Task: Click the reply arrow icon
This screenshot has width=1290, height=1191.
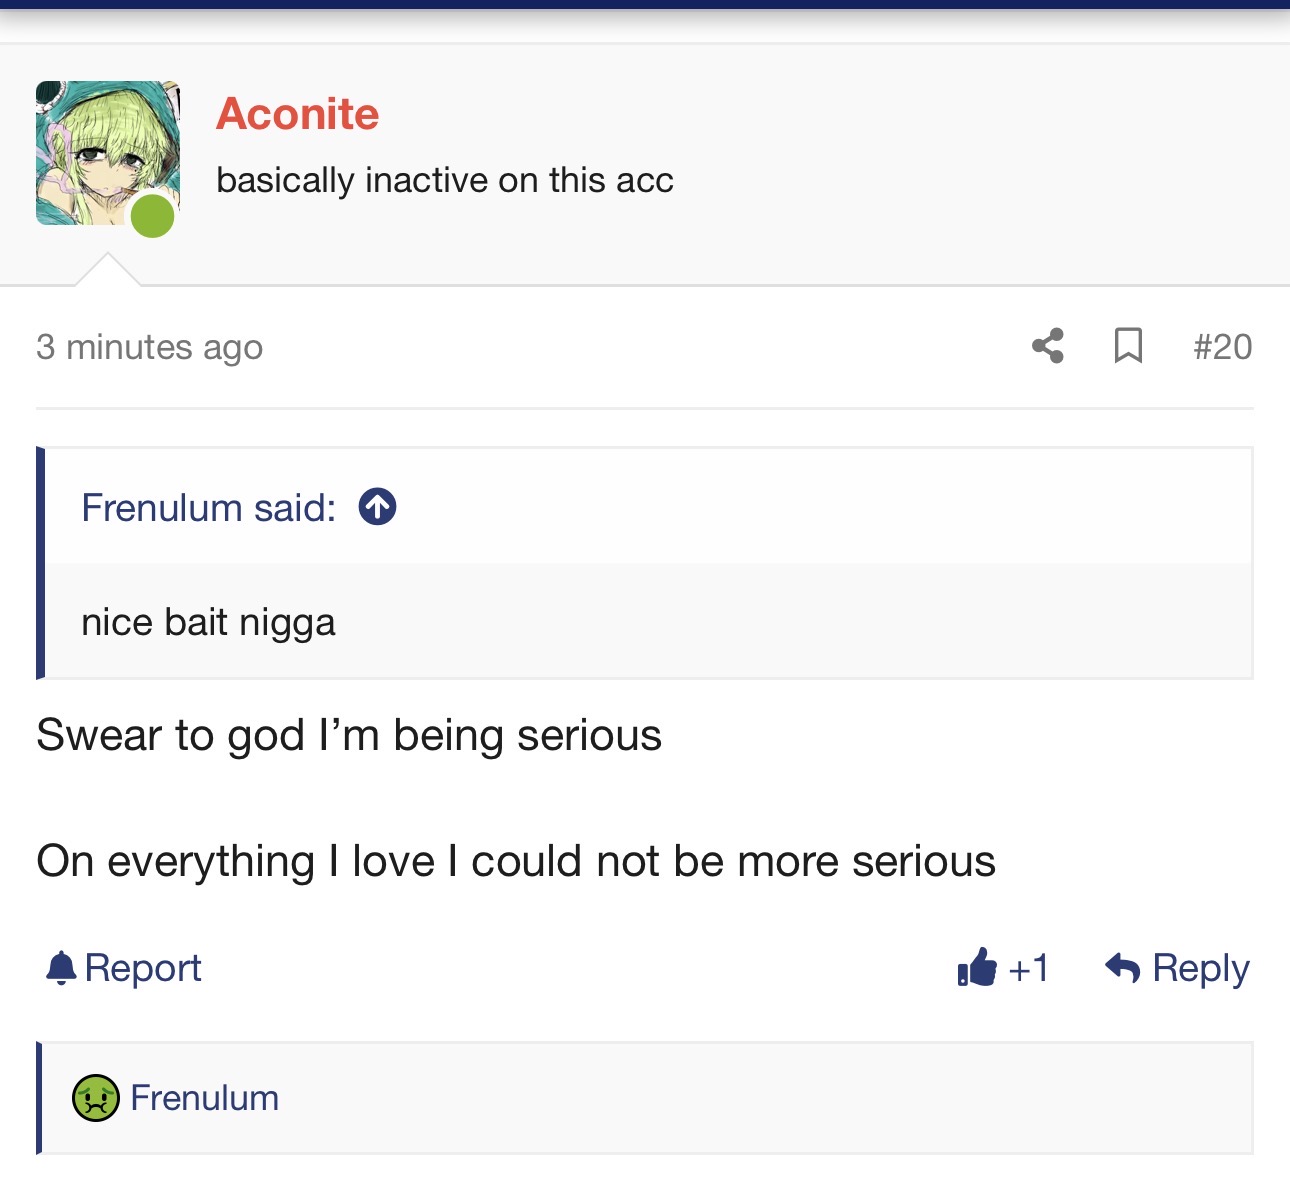Action: [1122, 967]
